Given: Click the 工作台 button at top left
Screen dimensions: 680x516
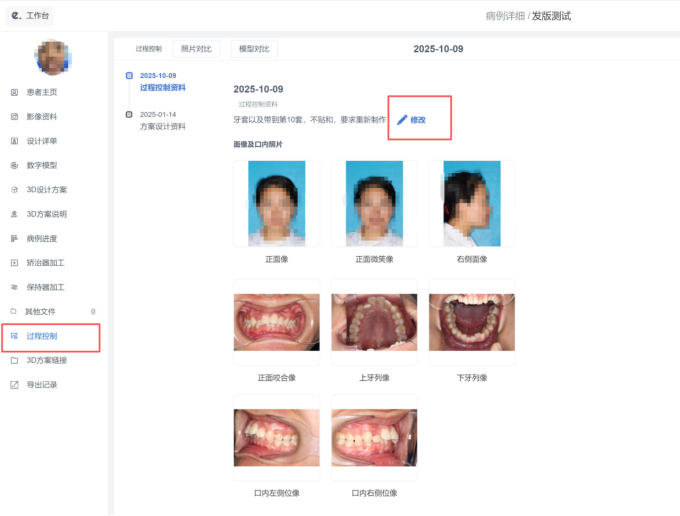Looking at the screenshot, I should (28, 16).
